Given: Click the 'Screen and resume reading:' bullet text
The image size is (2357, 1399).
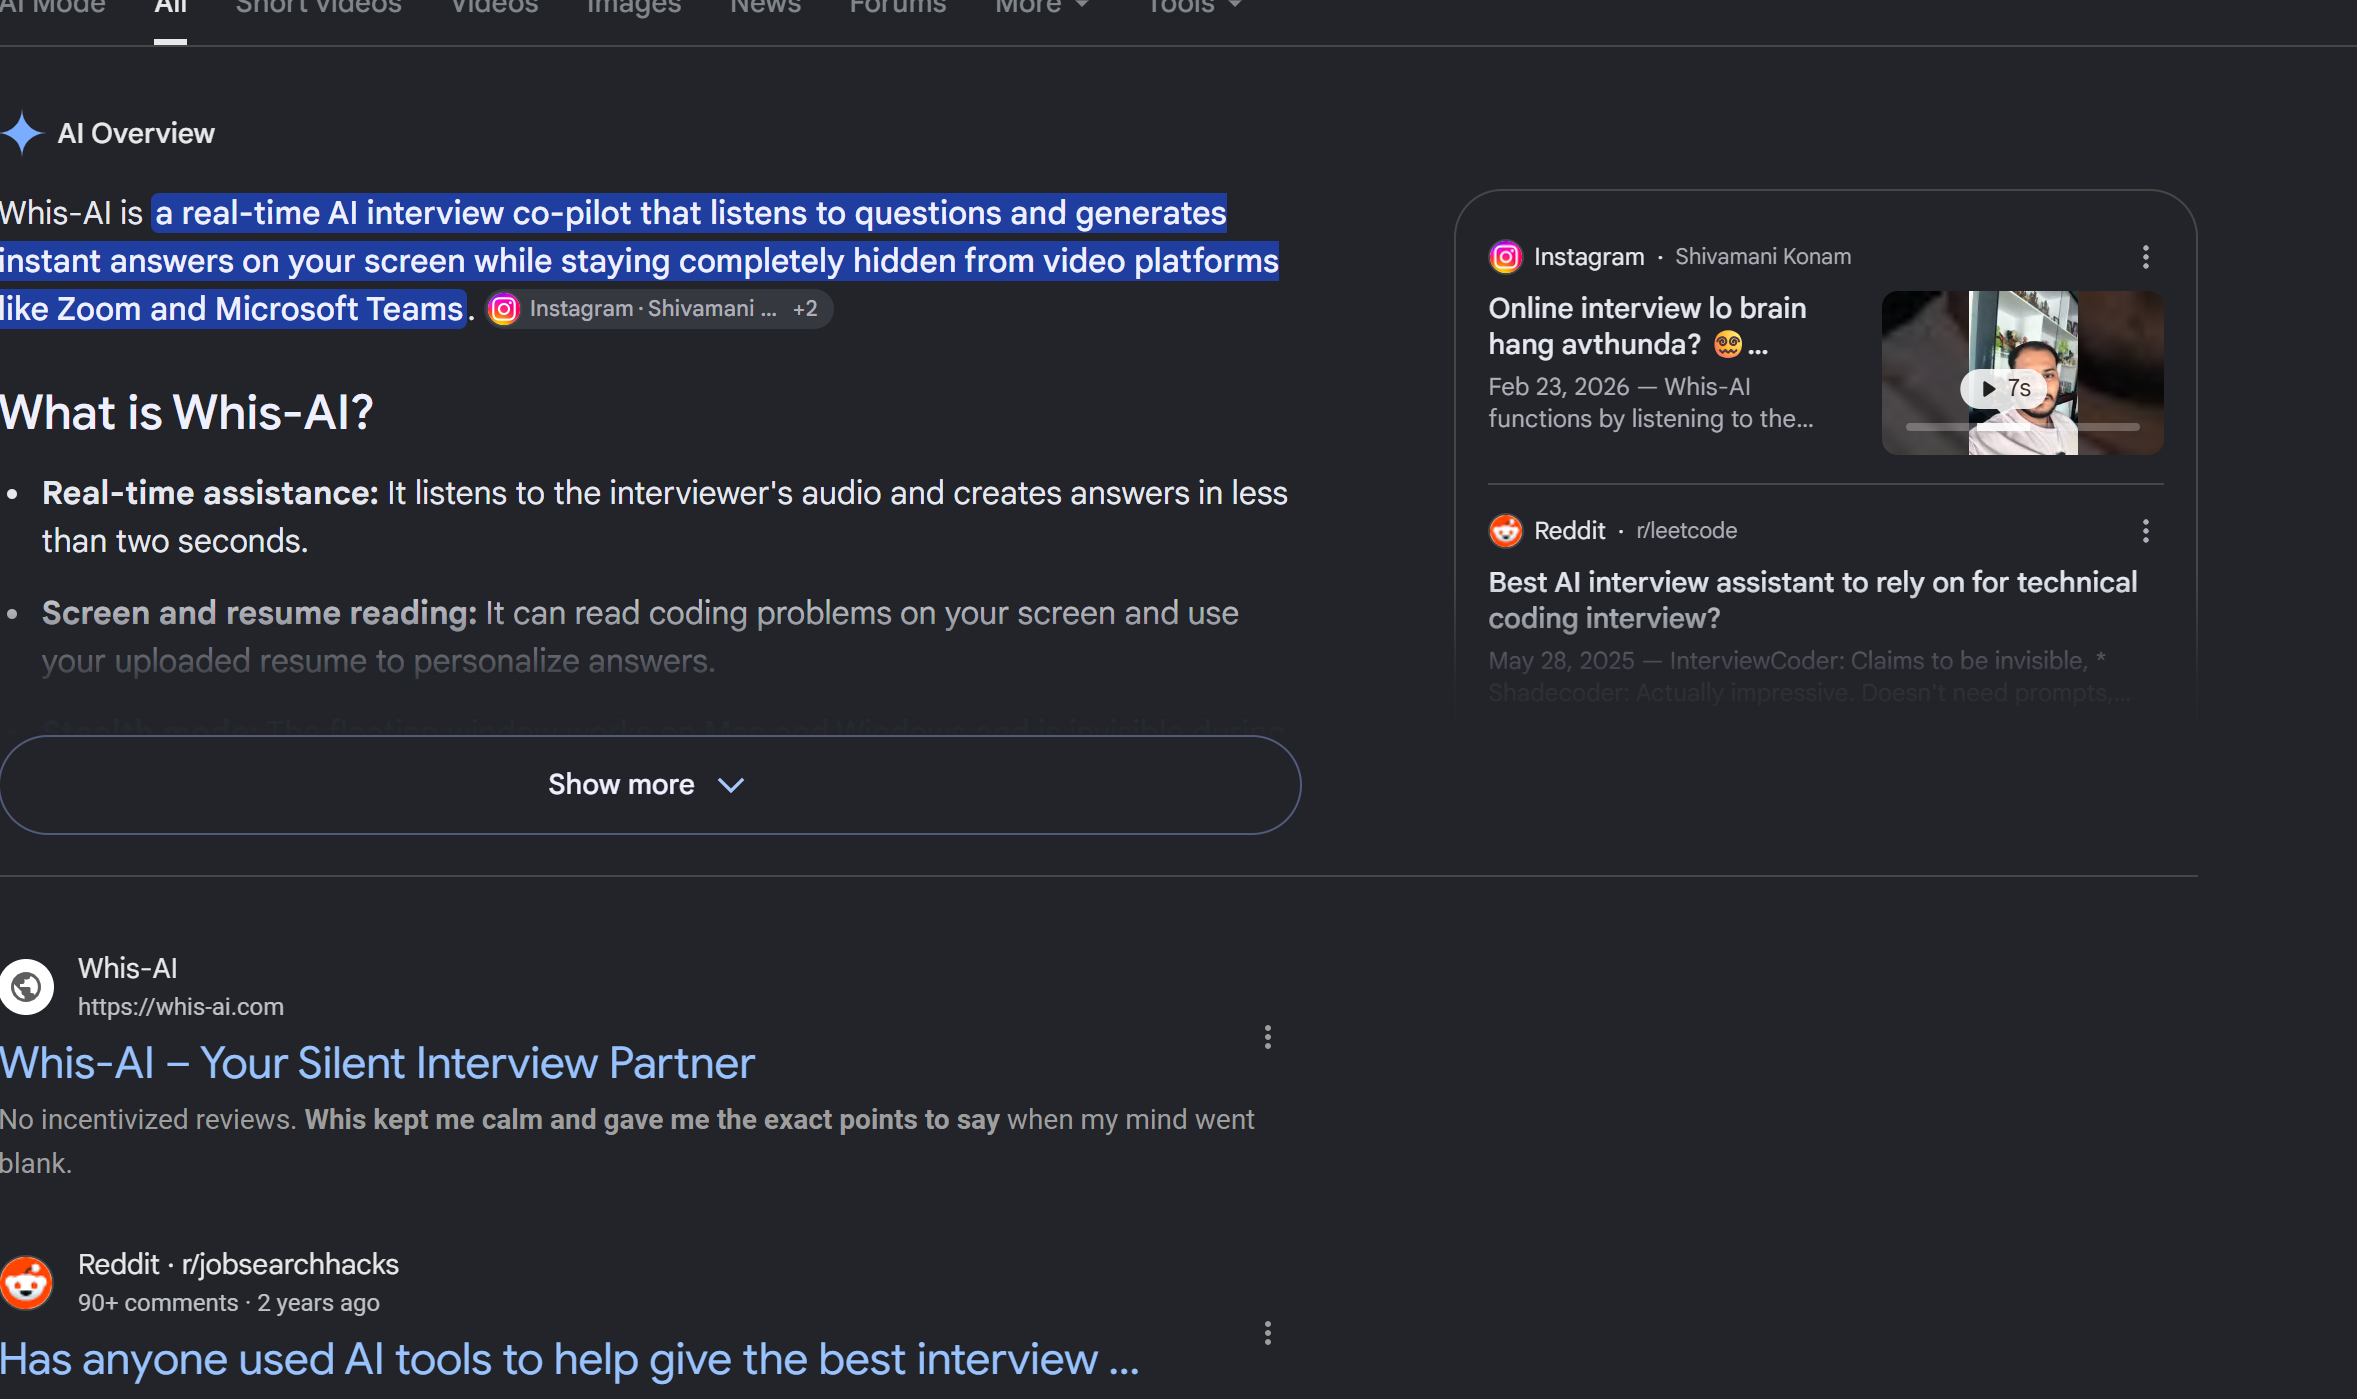Looking at the screenshot, I should (259, 613).
